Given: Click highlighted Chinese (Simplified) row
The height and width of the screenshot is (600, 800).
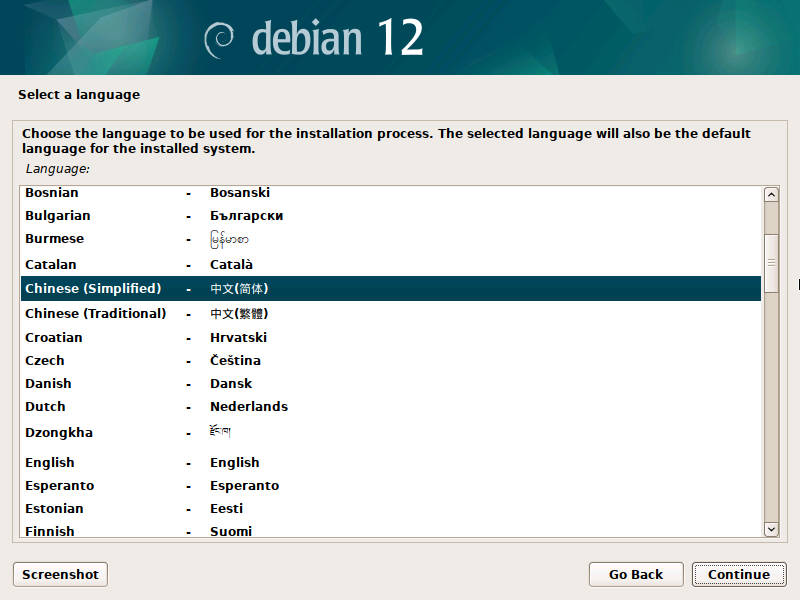Looking at the screenshot, I should point(92,288).
